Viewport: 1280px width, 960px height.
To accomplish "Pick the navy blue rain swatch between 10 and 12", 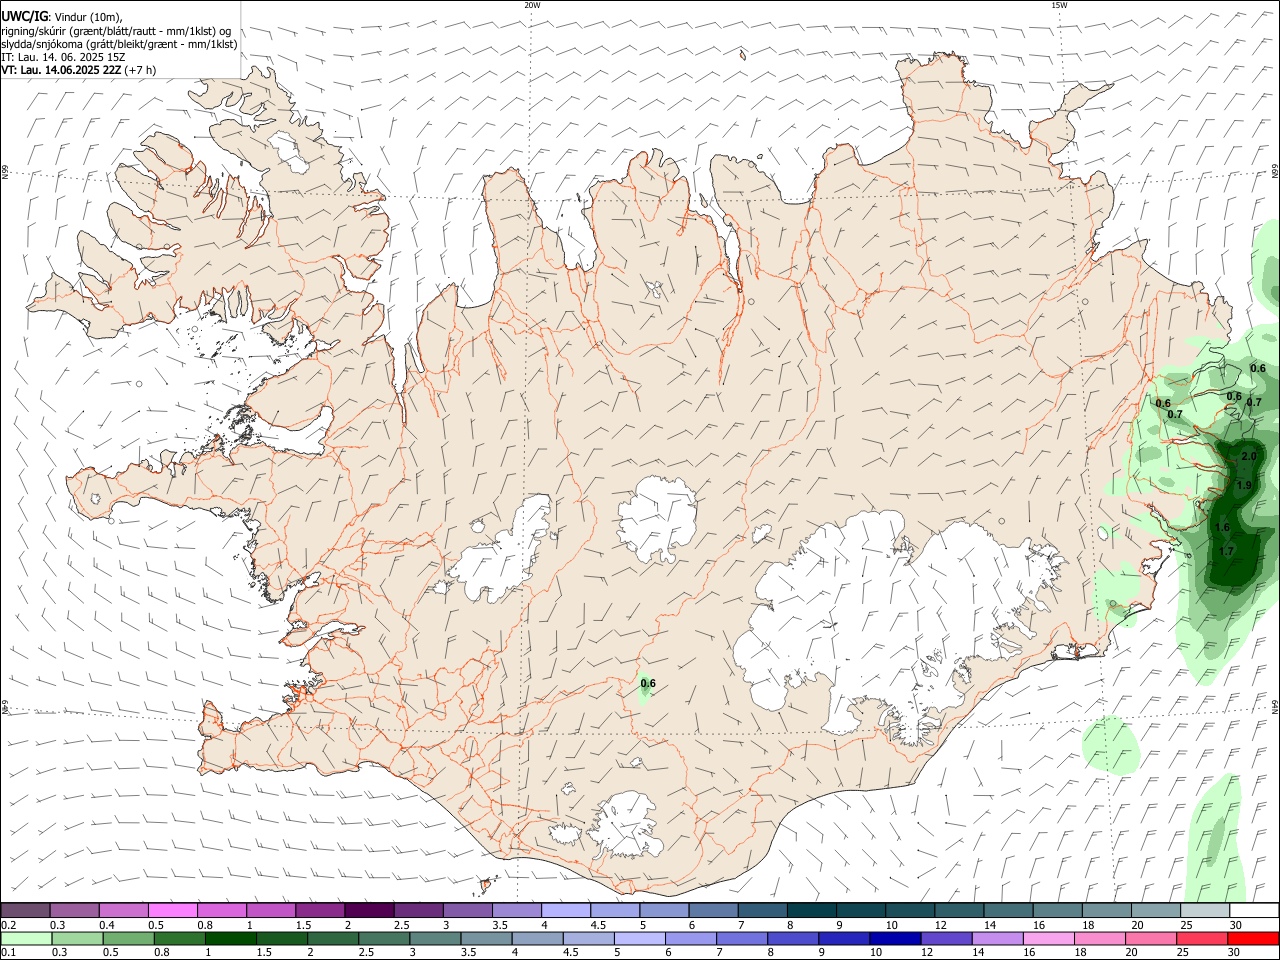I will (893, 938).
